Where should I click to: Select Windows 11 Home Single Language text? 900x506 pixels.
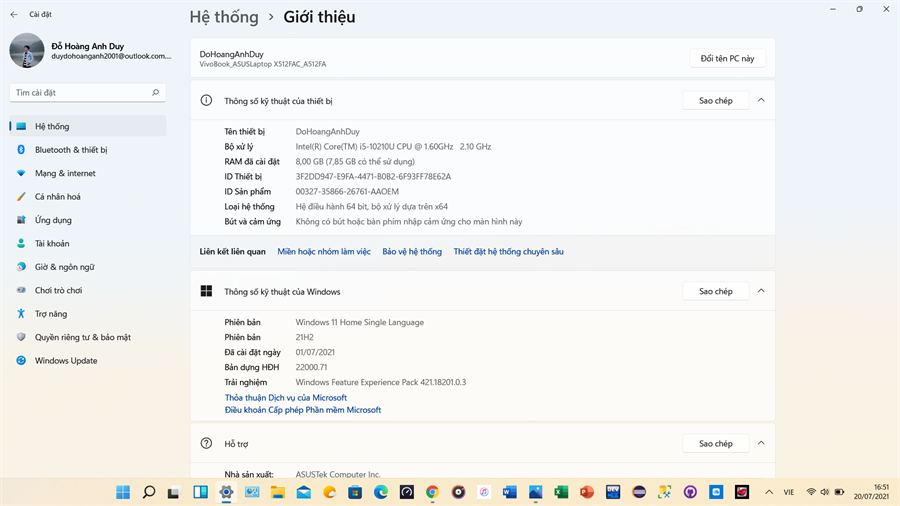click(x=360, y=322)
